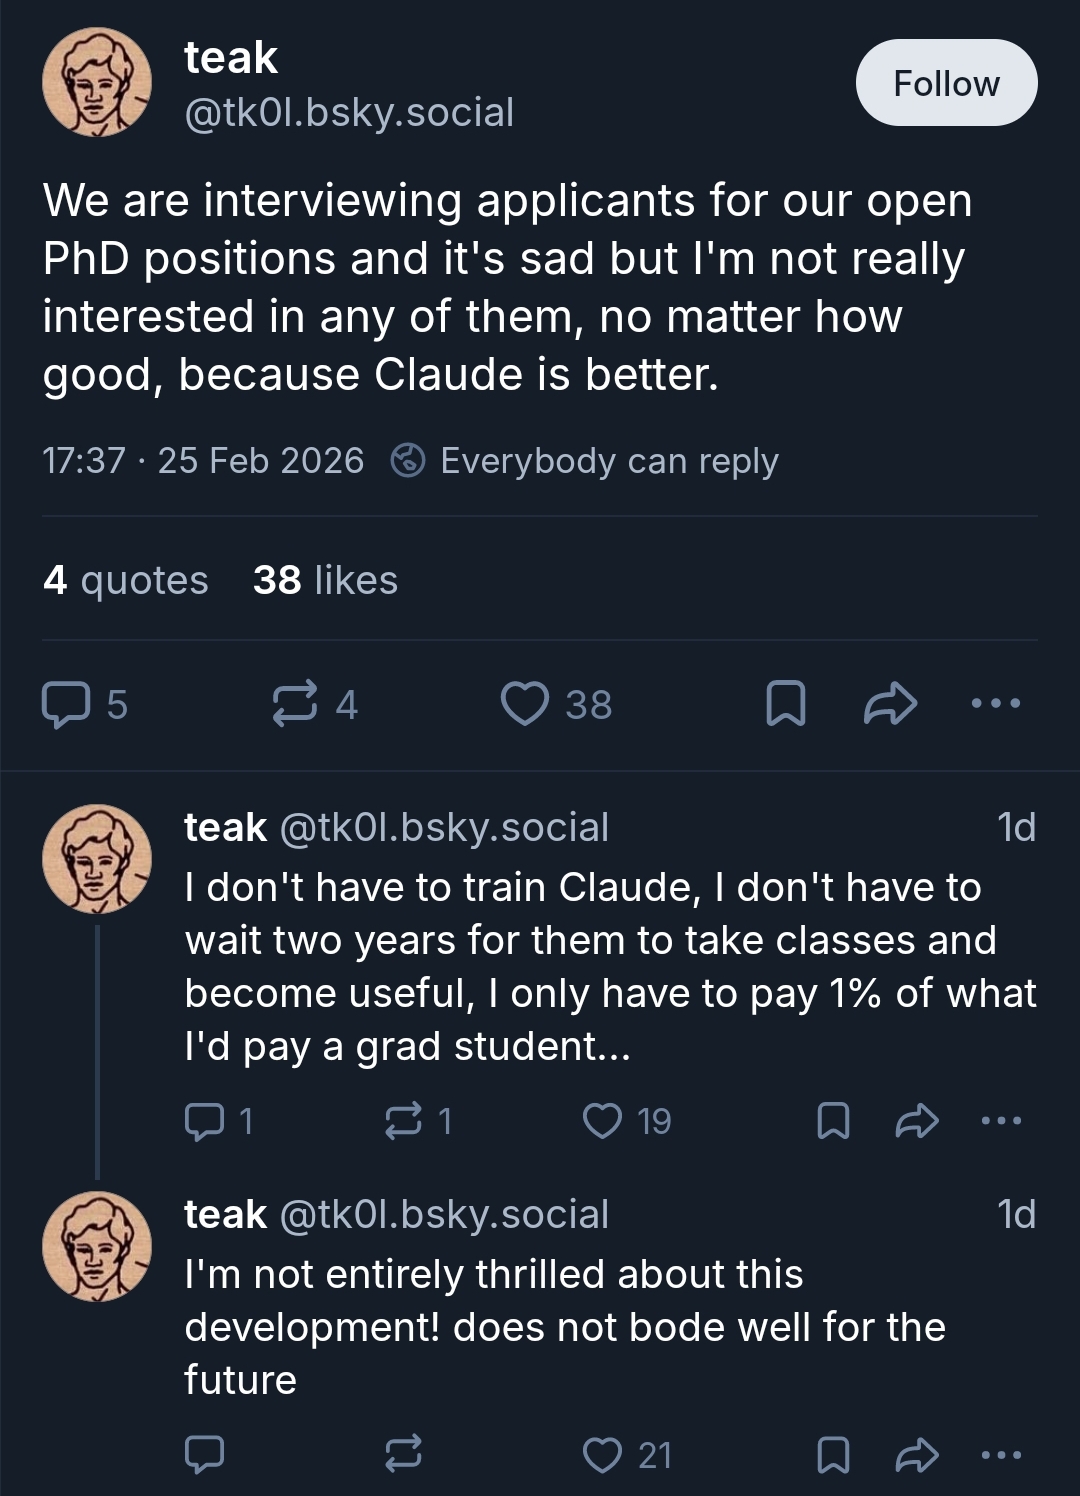Repost the 'train Claude' reply
The height and width of the screenshot is (1496, 1080).
pos(404,1121)
